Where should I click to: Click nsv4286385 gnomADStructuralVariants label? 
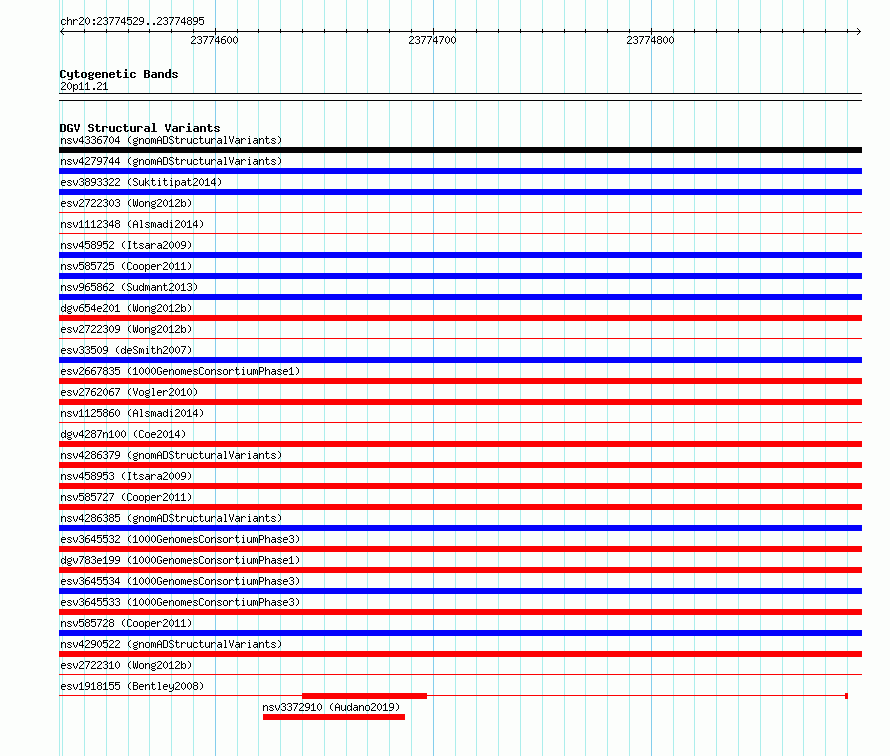click(x=171, y=518)
